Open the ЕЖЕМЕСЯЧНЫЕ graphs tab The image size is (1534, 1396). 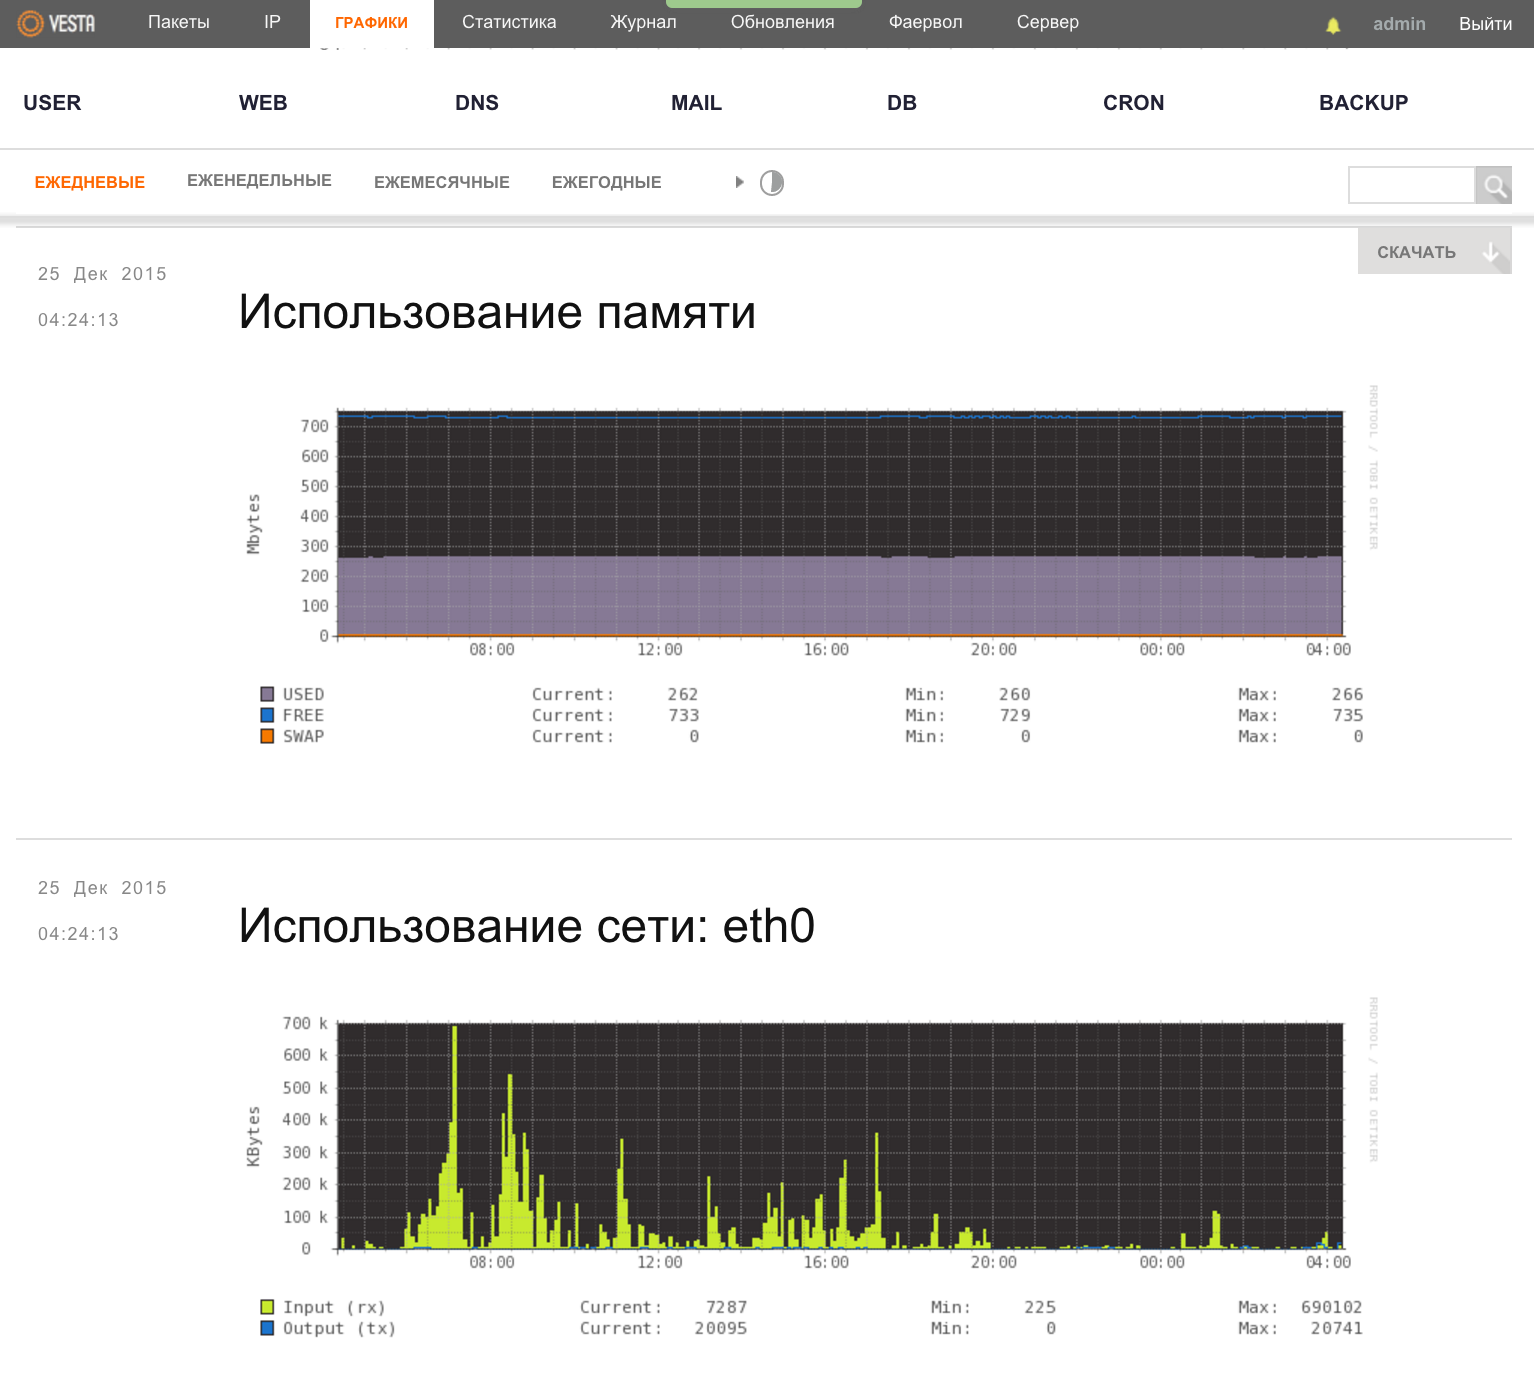pyautogui.click(x=441, y=182)
